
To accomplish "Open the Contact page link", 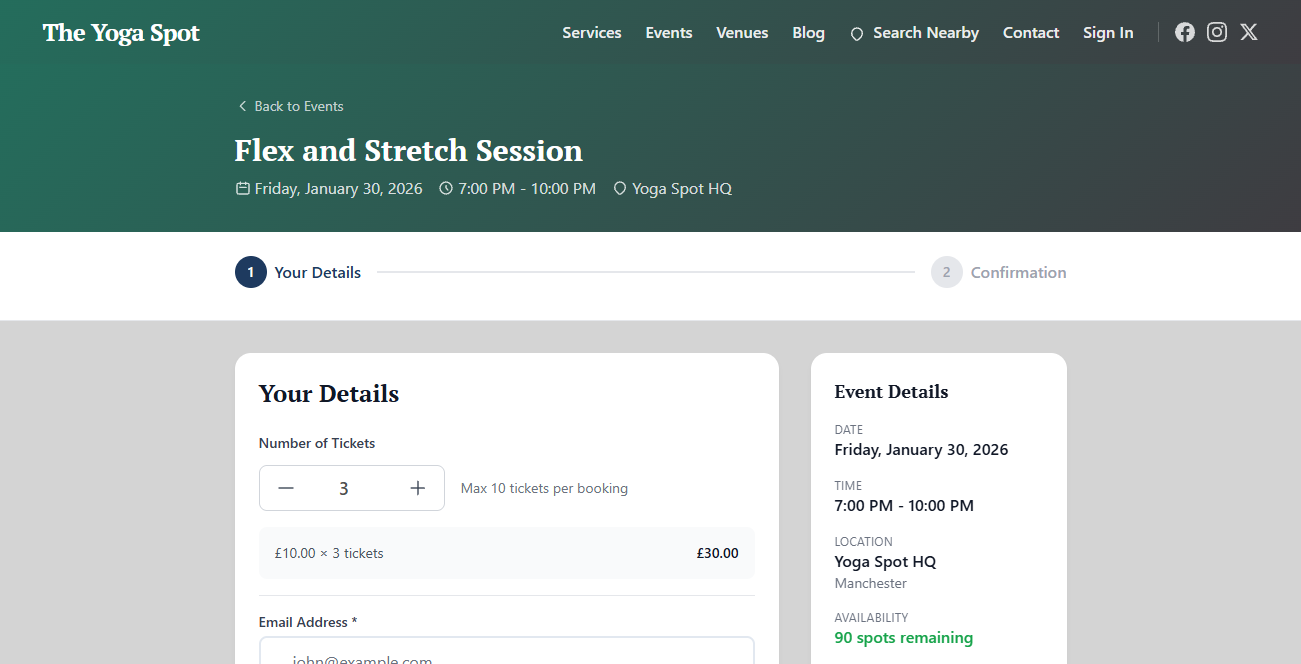I will [1031, 33].
